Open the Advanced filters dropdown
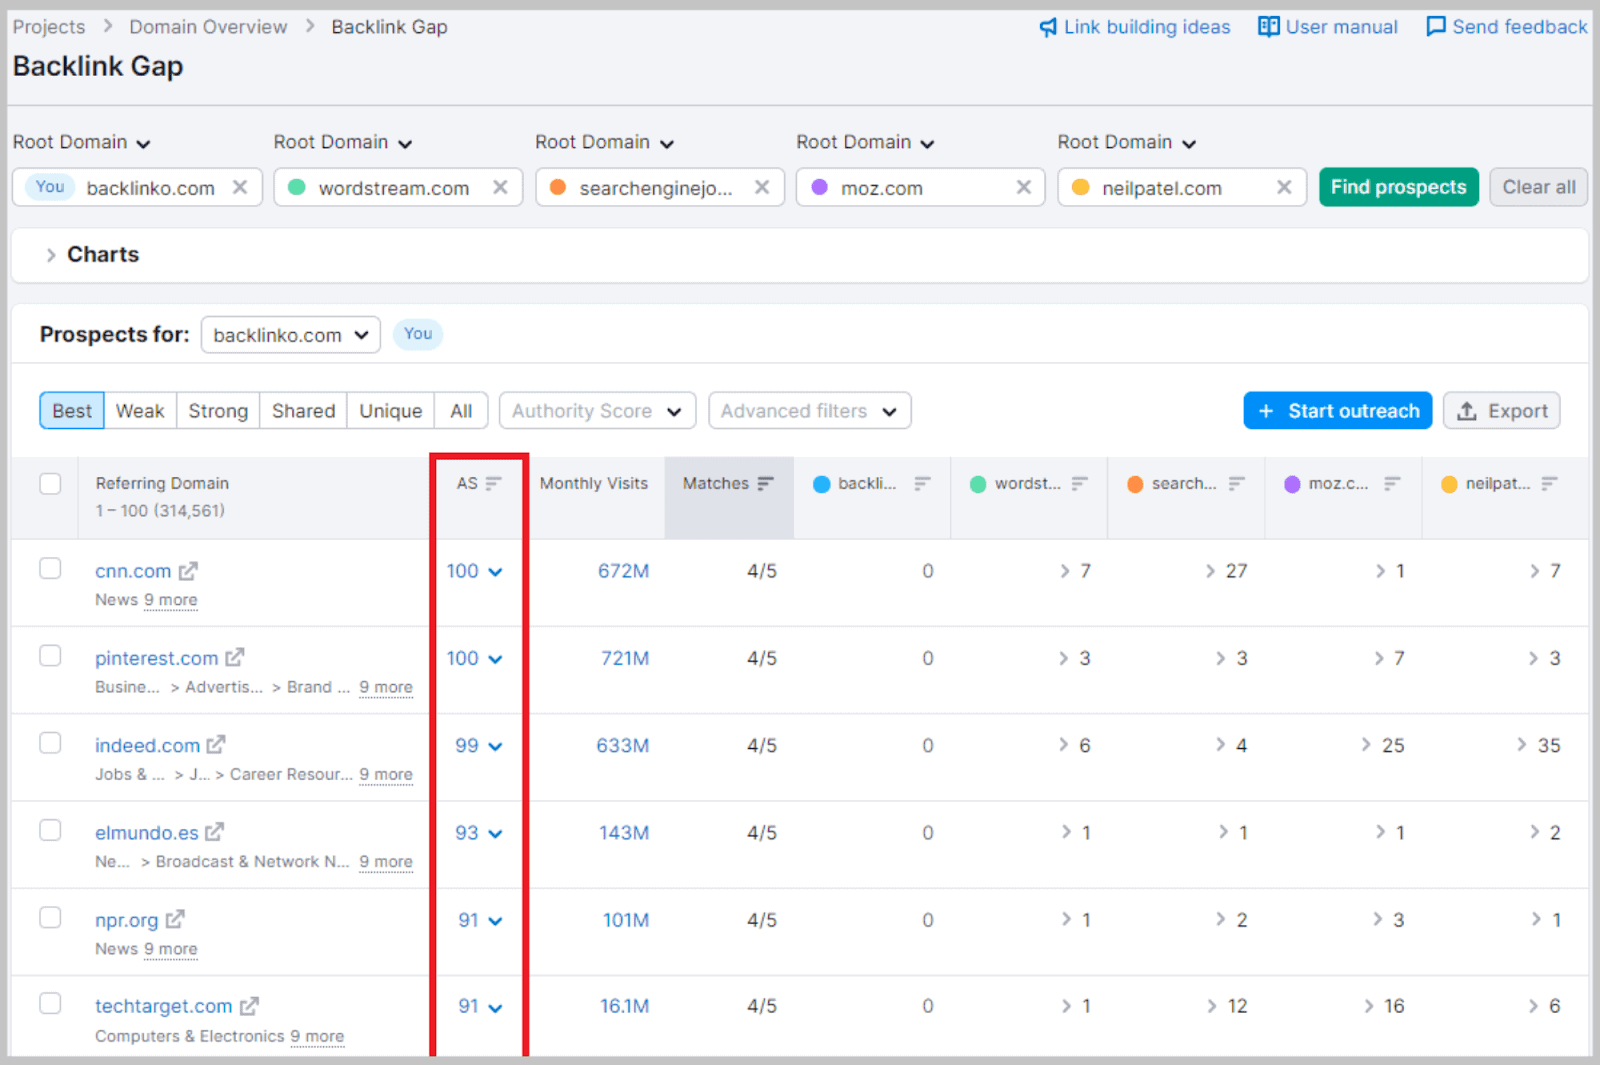The width and height of the screenshot is (1600, 1065). [x=810, y=411]
